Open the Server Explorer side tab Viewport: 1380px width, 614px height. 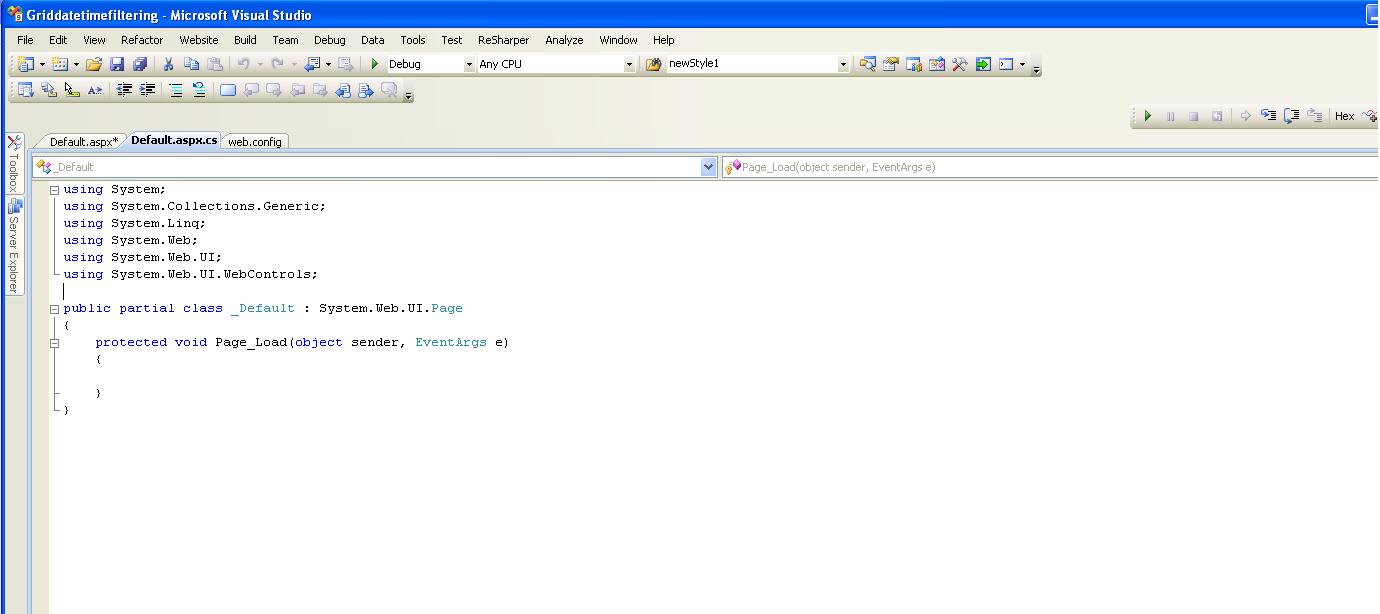(x=13, y=246)
